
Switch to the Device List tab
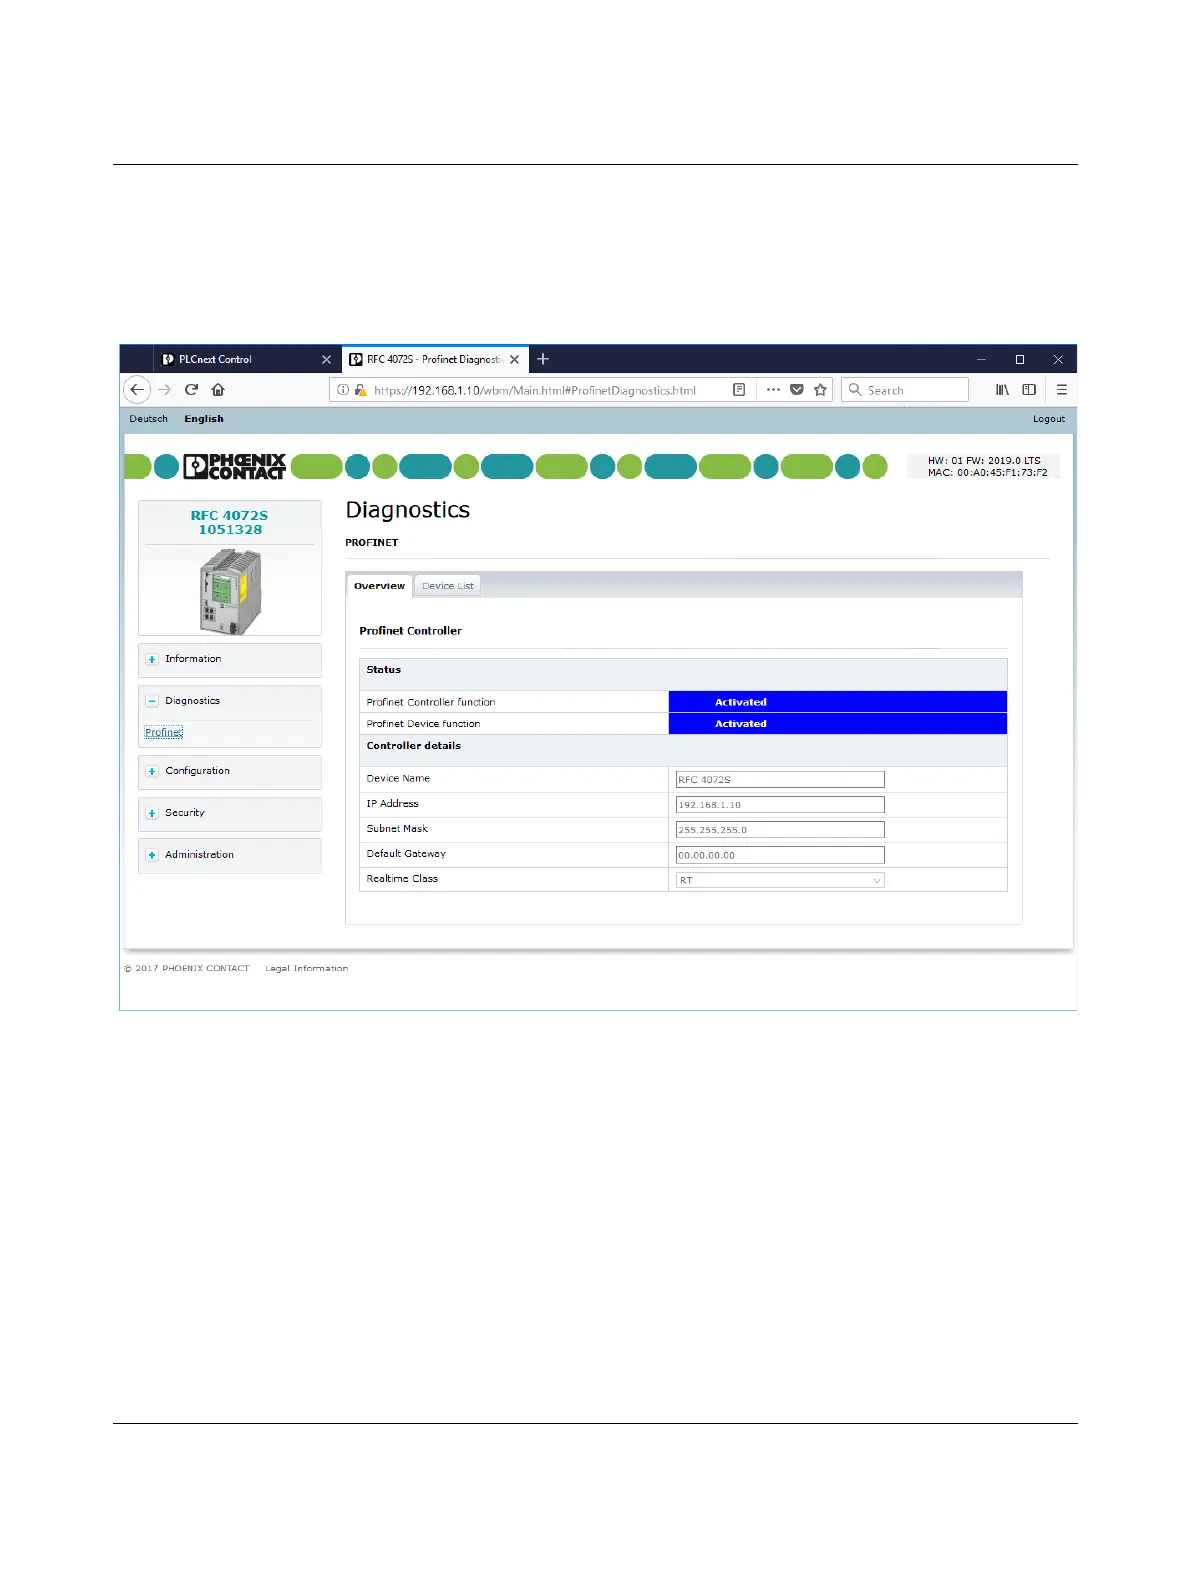coord(447,586)
